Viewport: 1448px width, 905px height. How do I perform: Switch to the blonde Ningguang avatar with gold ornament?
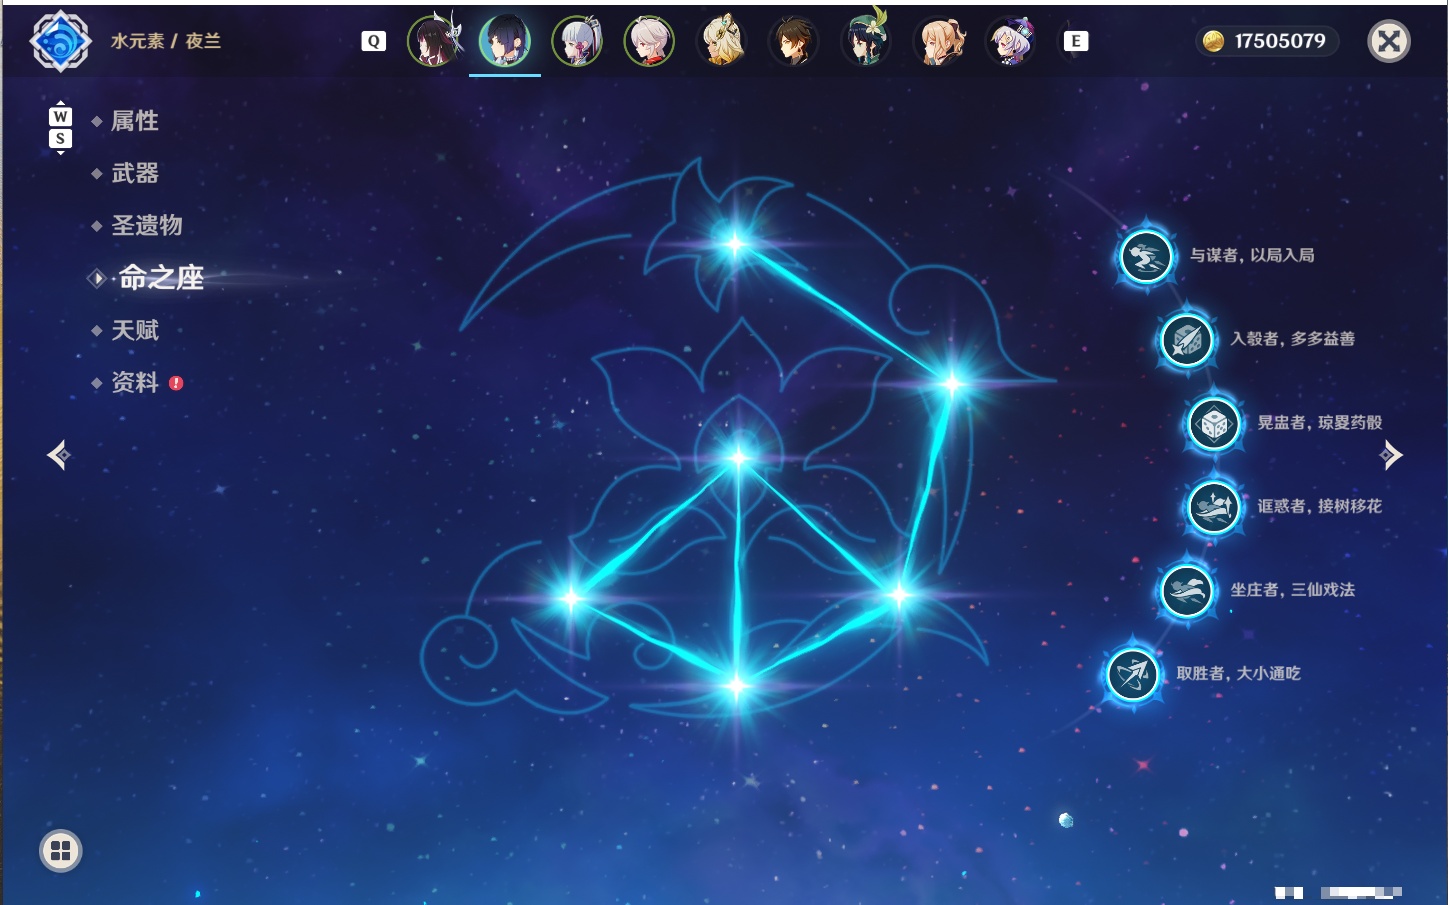(x=721, y=41)
